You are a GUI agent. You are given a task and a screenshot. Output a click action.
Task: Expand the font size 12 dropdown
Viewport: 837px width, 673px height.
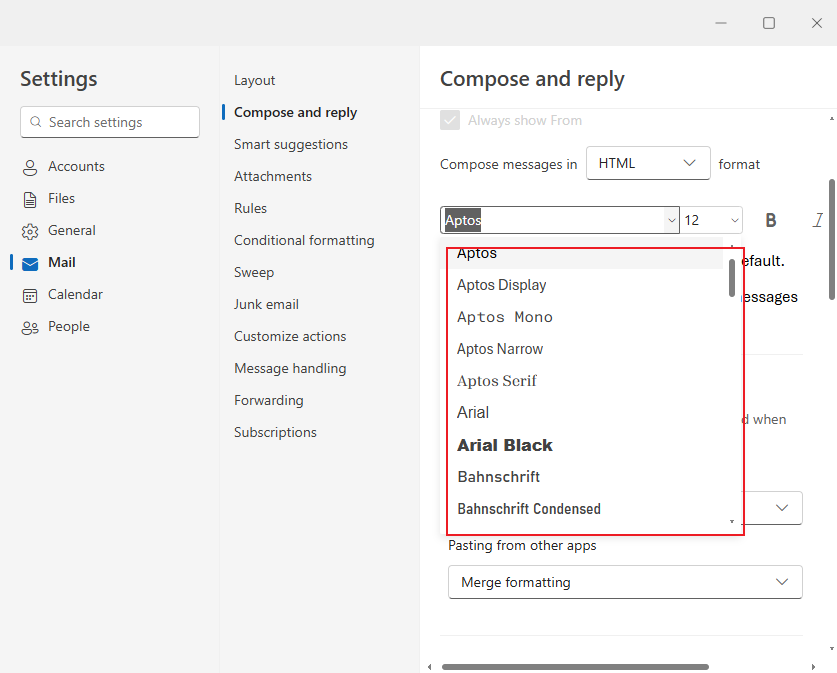(711, 220)
